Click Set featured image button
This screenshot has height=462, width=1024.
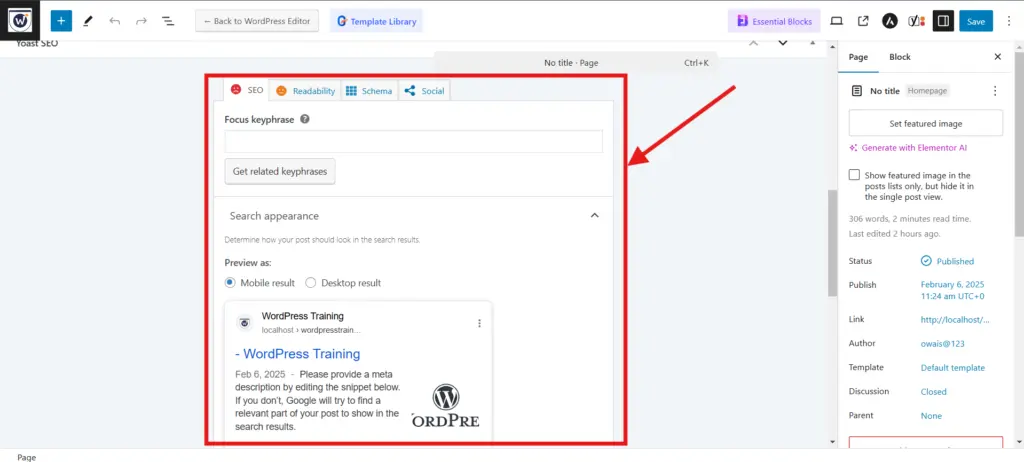click(925, 123)
